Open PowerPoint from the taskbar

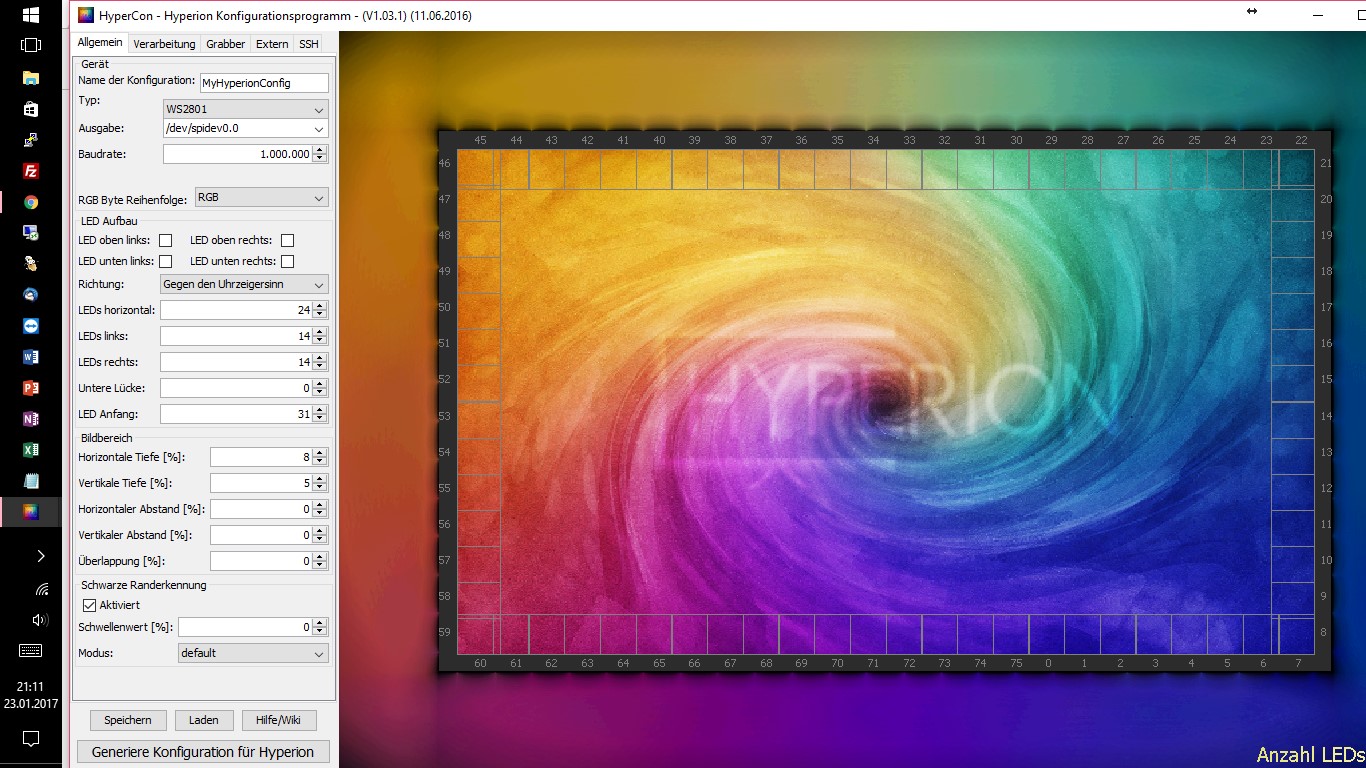click(x=31, y=388)
